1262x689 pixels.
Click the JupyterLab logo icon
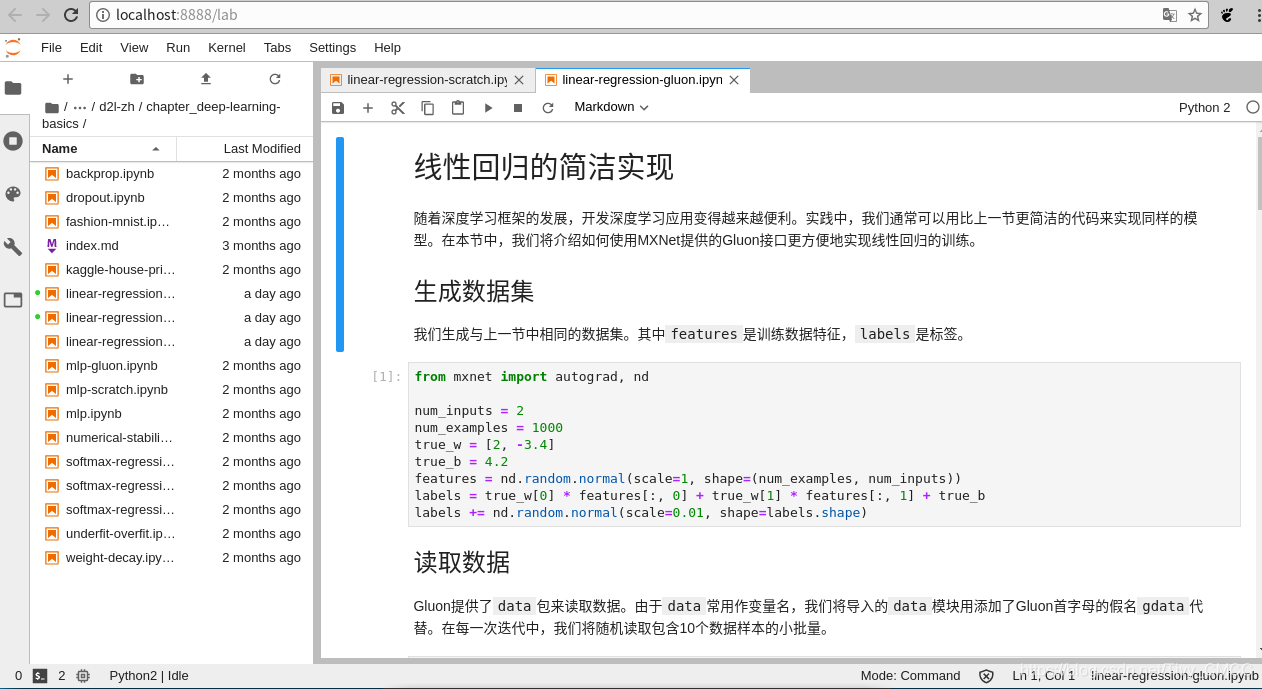(x=13, y=48)
